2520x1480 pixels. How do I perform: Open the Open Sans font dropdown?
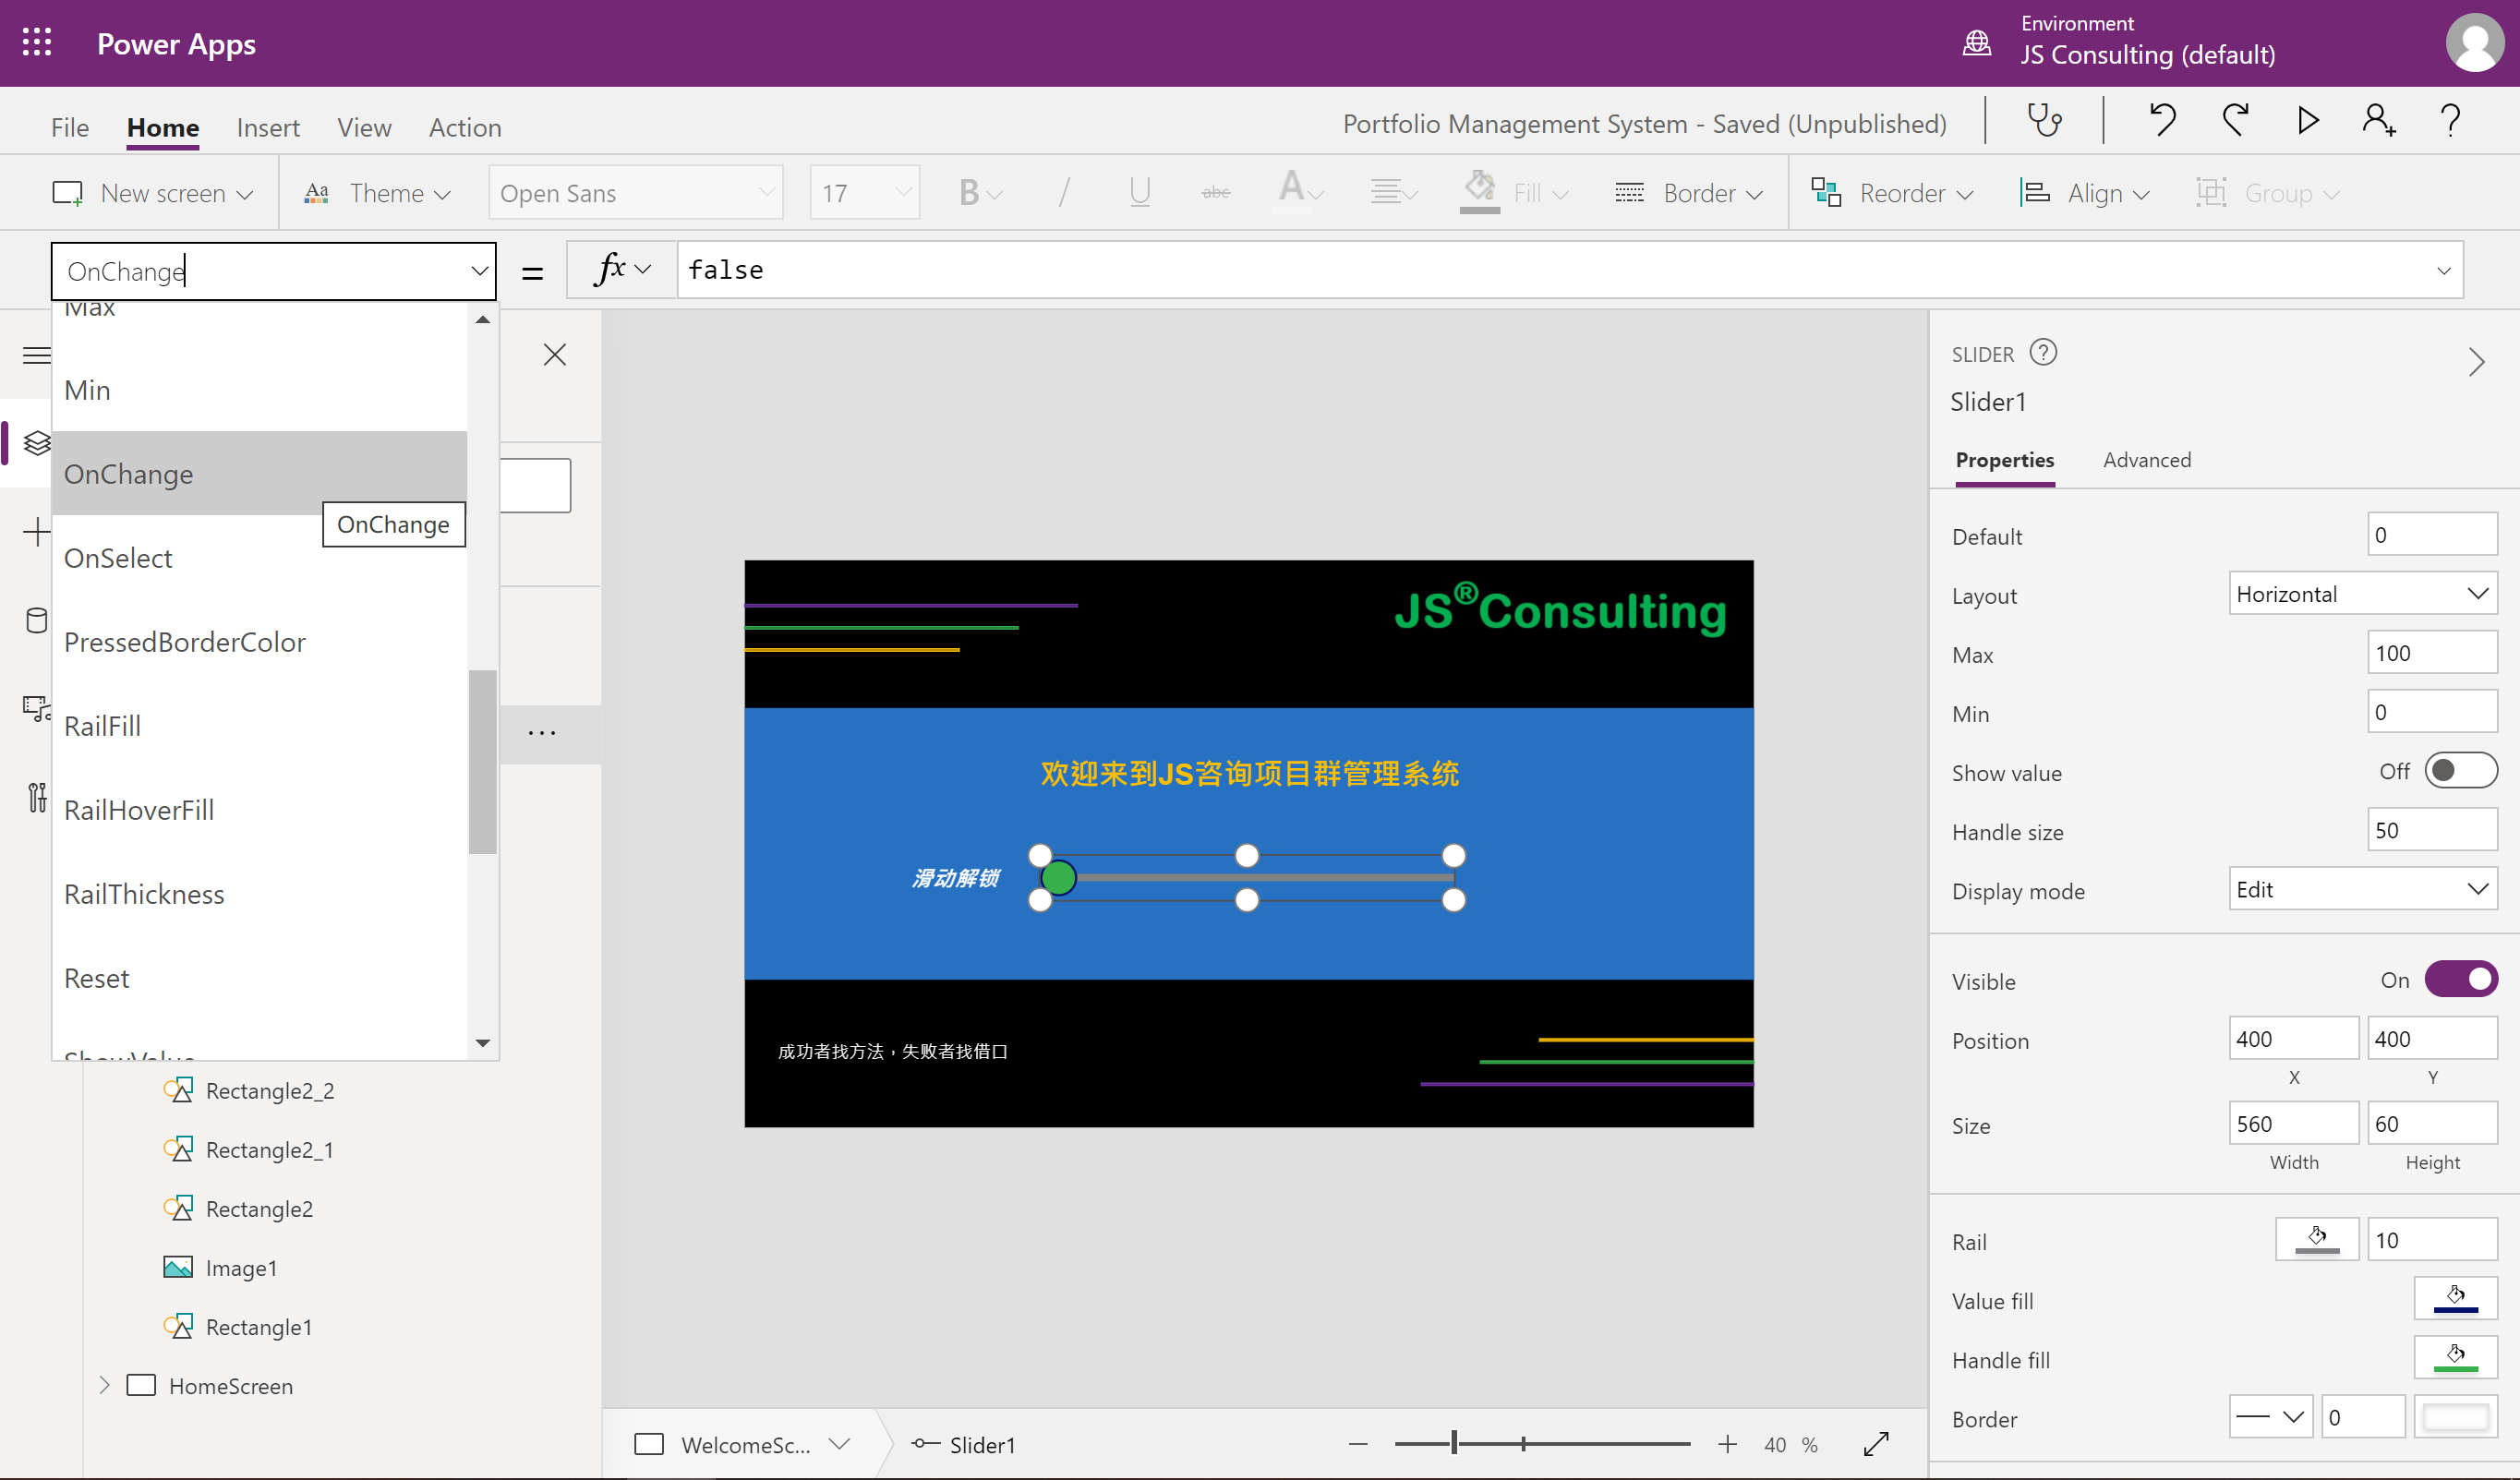tap(636, 192)
